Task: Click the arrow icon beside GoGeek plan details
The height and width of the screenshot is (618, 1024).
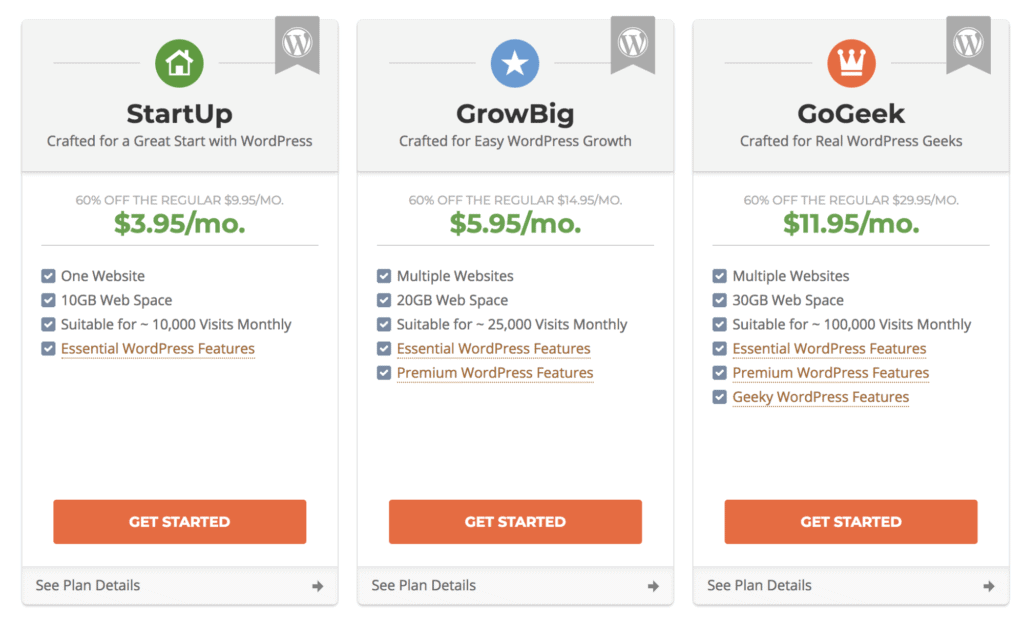Action: click(x=989, y=586)
